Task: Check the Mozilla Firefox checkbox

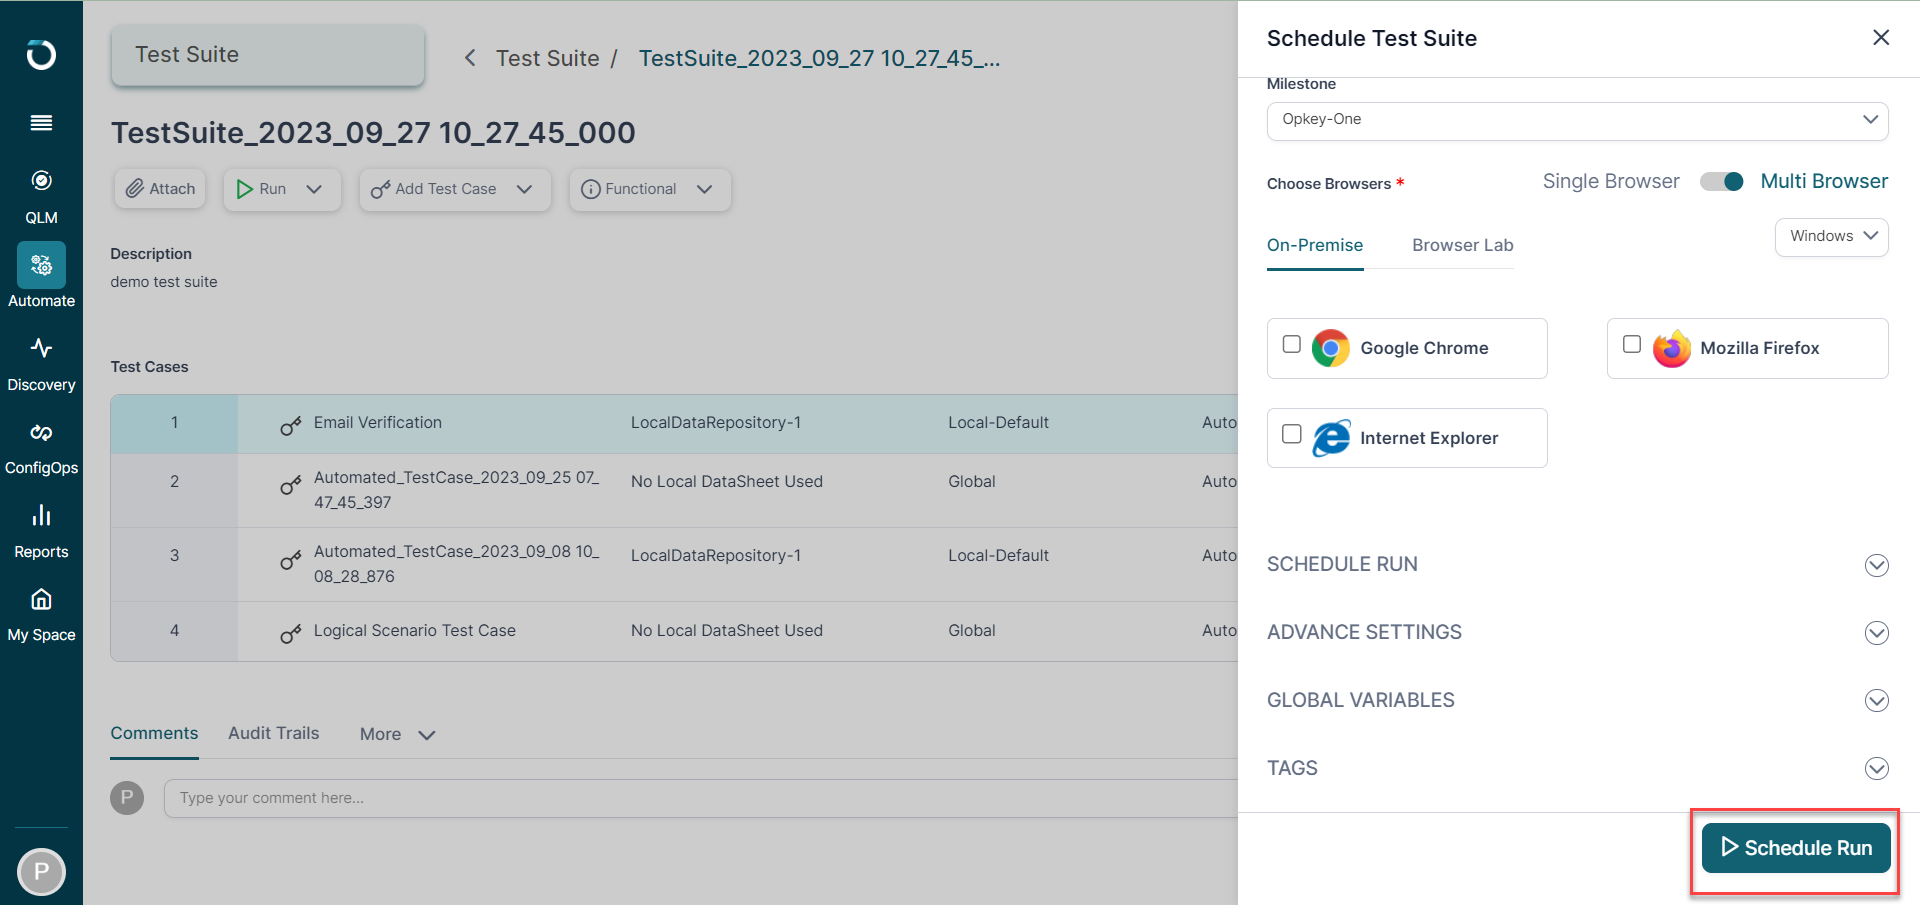Action: coord(1632,344)
